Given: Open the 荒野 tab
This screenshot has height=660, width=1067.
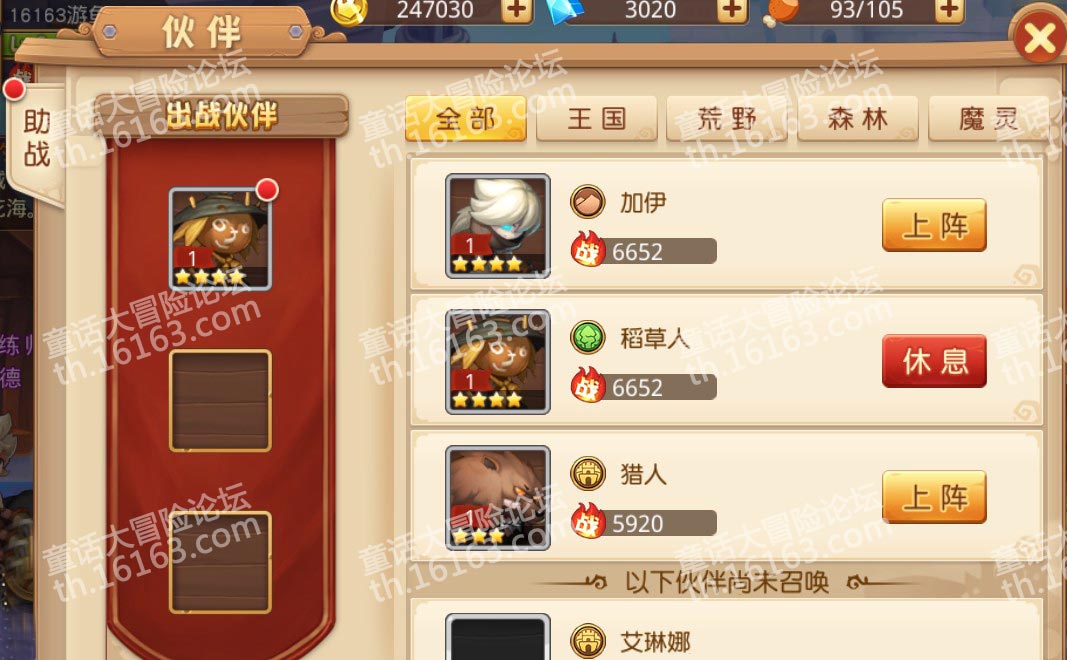Looking at the screenshot, I should point(727,119).
